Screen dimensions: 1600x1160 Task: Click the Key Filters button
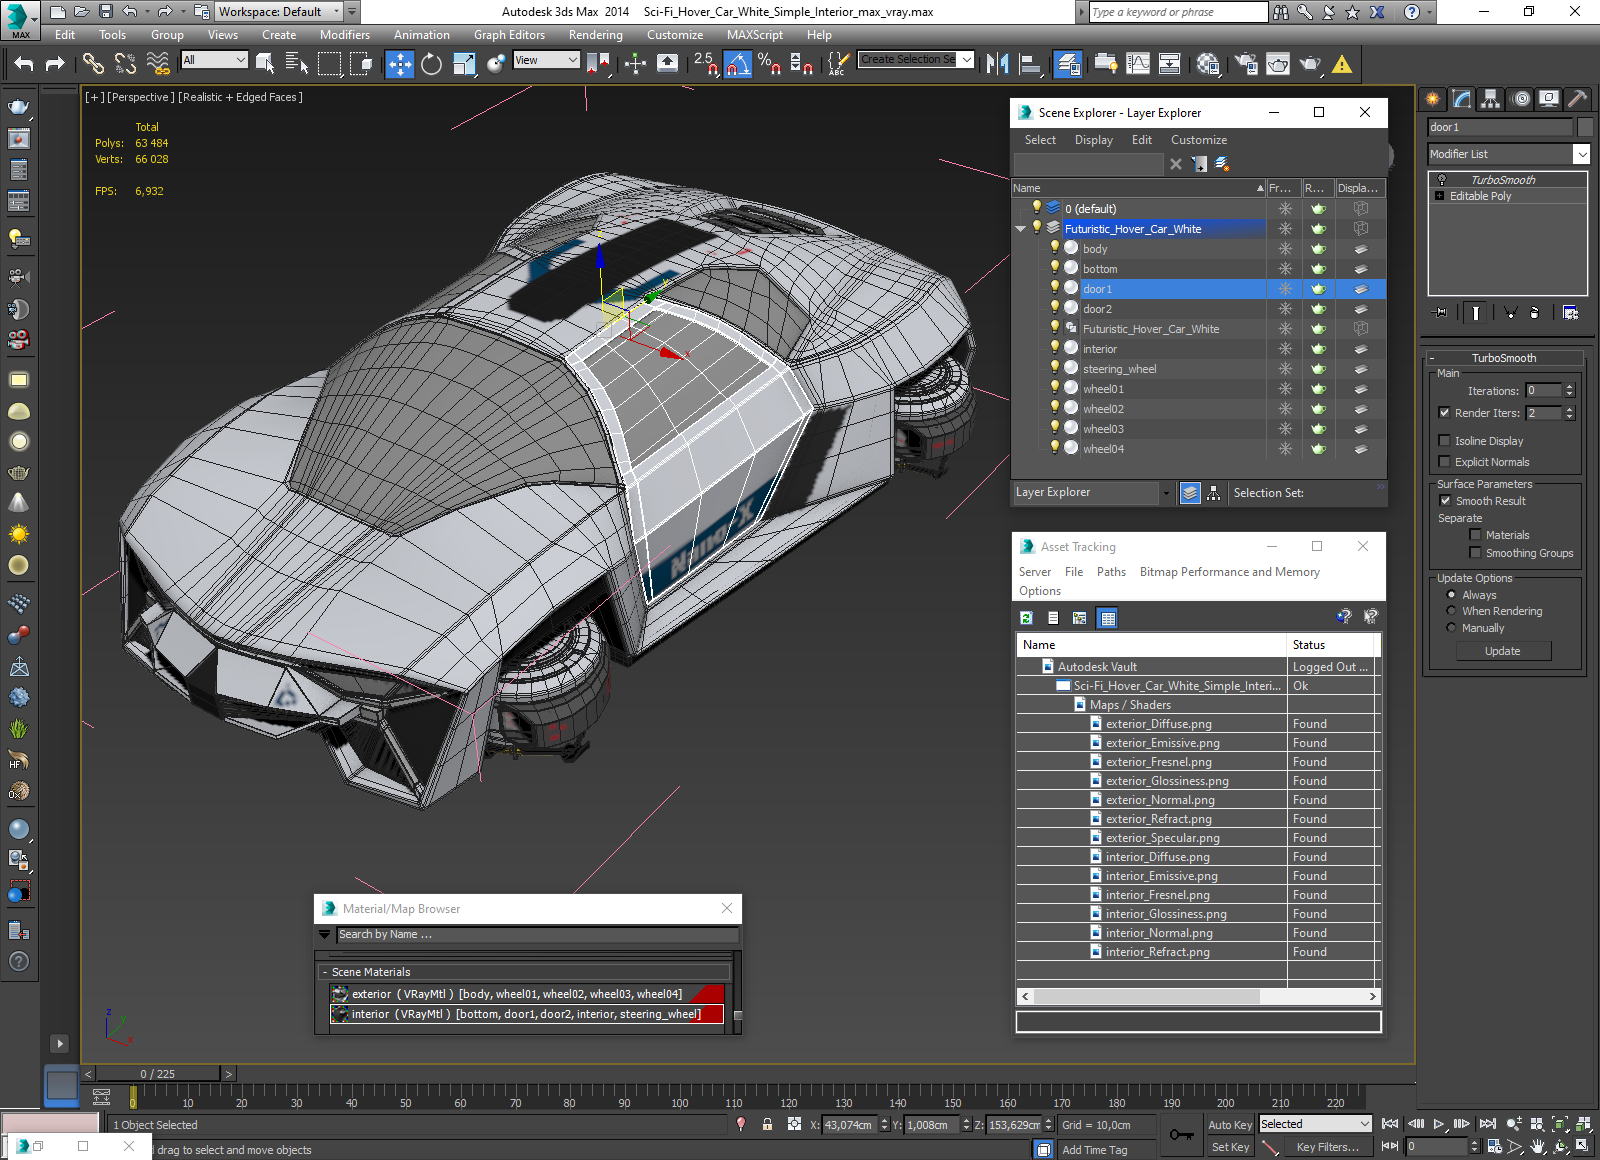point(1328,1147)
